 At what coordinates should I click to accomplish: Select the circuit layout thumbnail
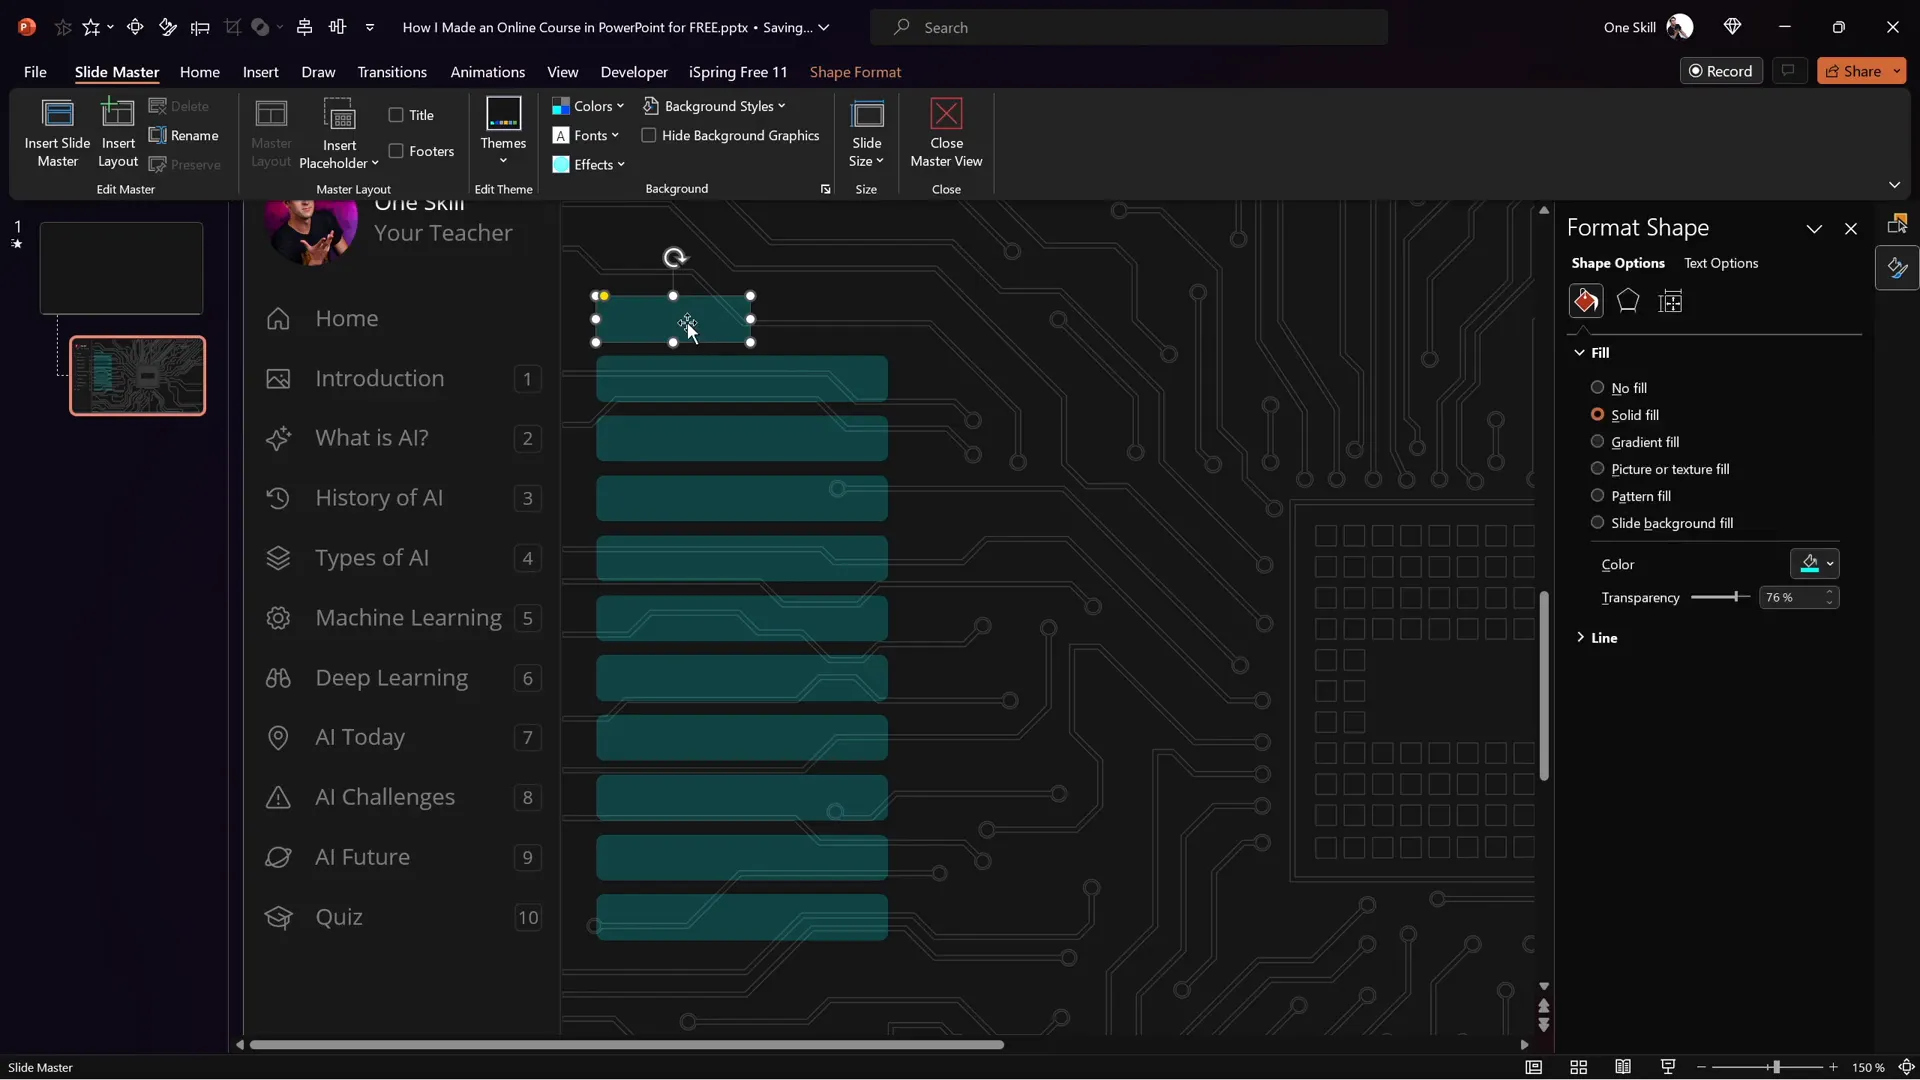pos(137,376)
